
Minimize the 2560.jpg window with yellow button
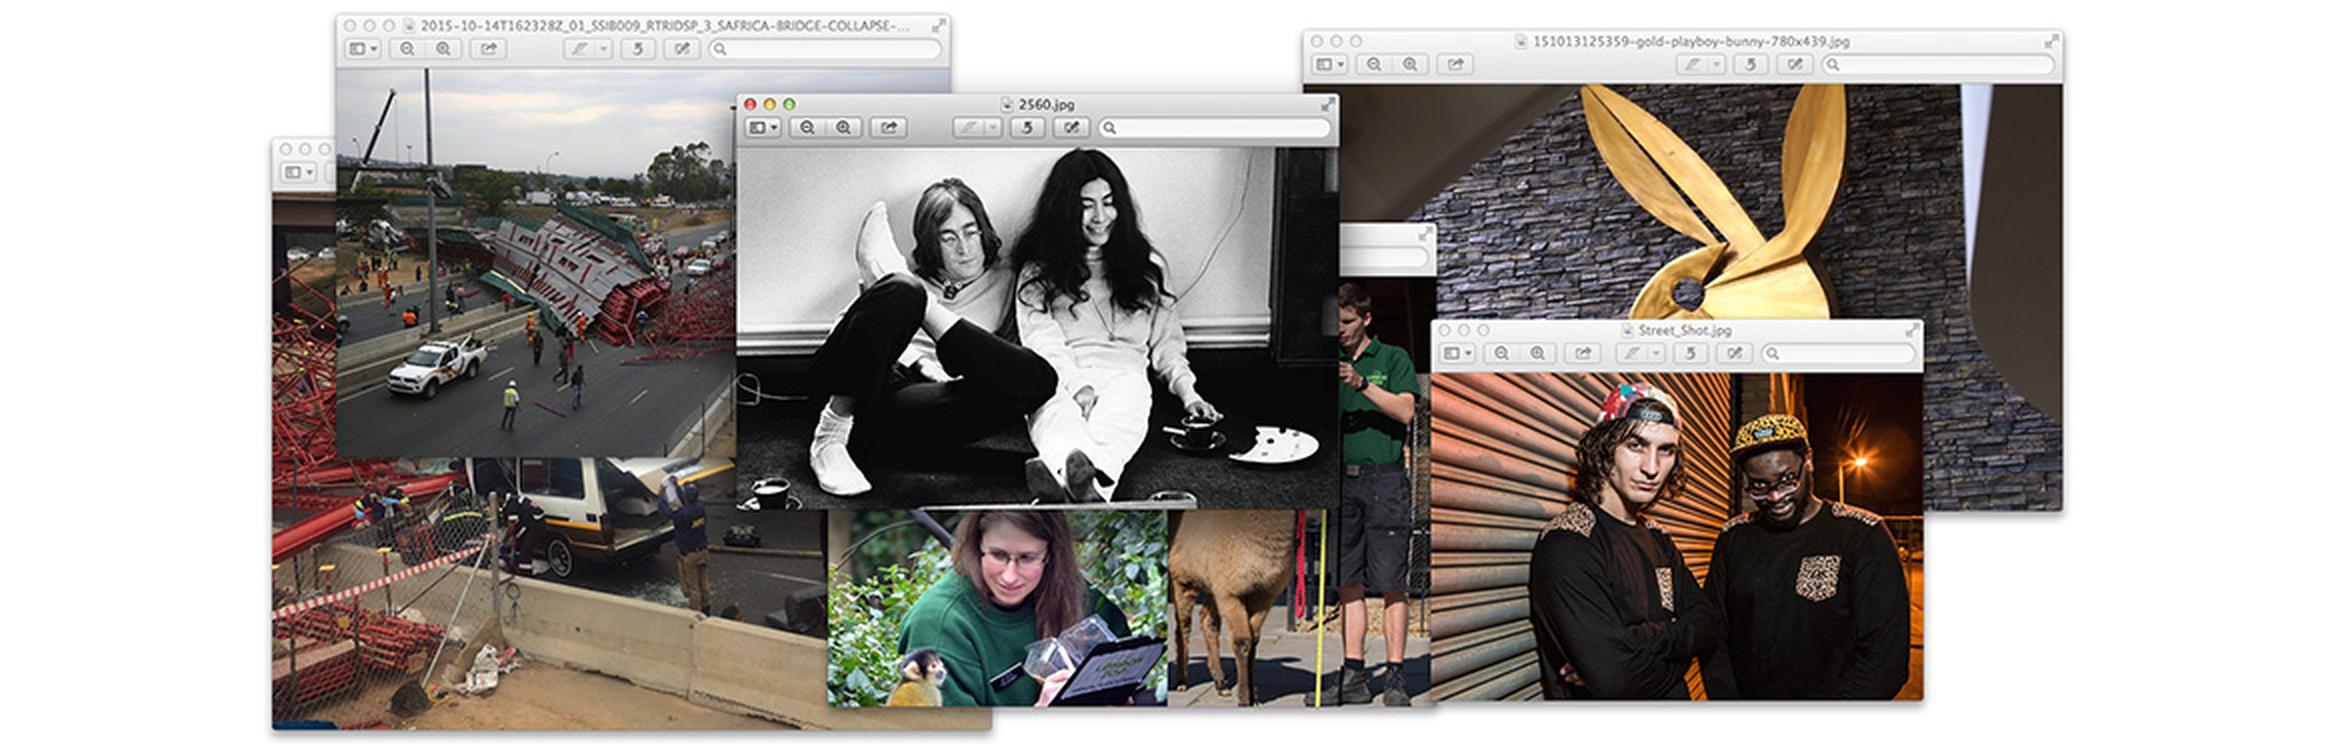(x=769, y=104)
